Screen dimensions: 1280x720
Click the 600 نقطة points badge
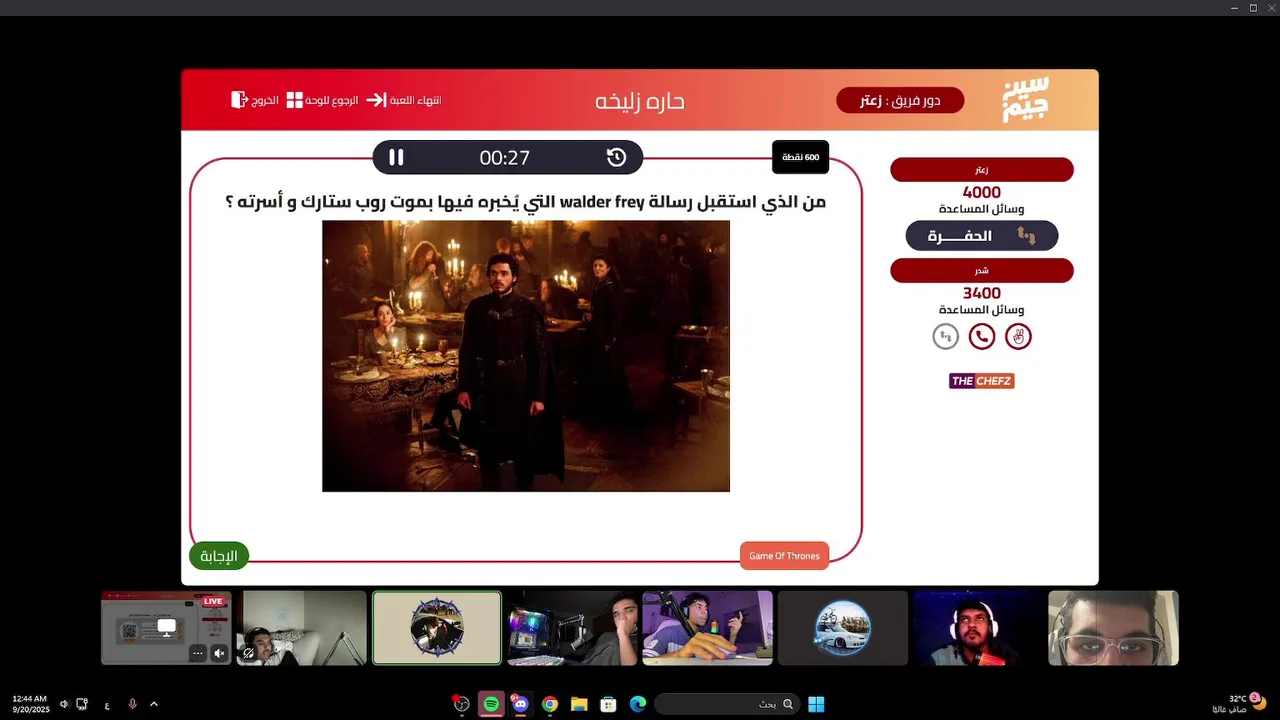point(800,157)
